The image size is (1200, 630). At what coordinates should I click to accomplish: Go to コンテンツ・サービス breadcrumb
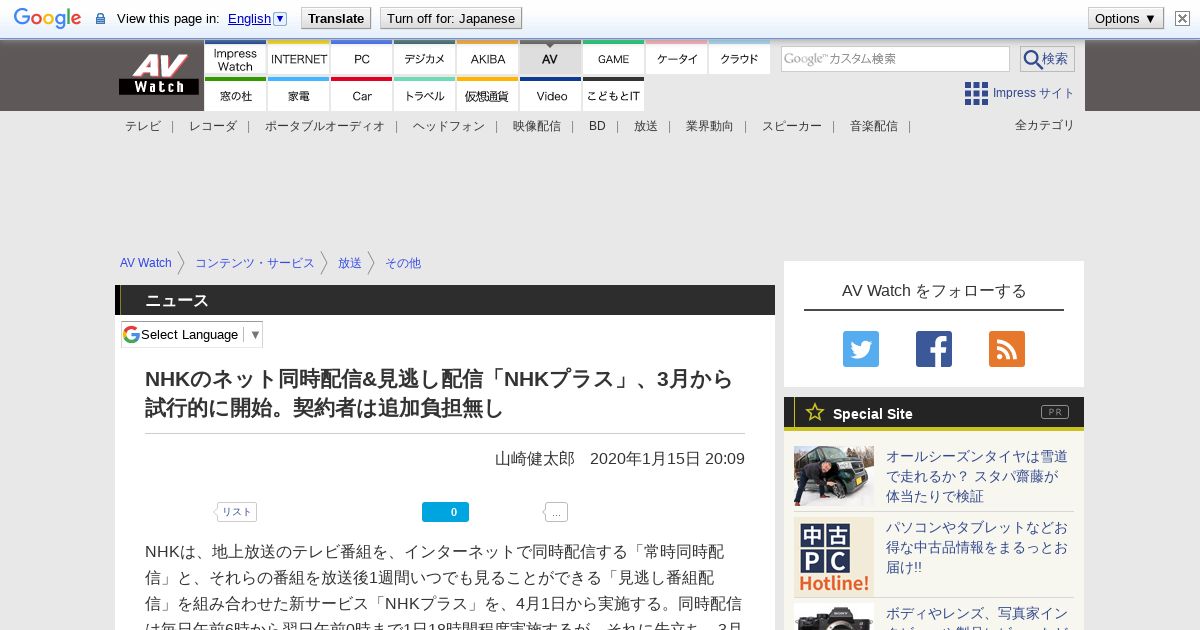255,263
